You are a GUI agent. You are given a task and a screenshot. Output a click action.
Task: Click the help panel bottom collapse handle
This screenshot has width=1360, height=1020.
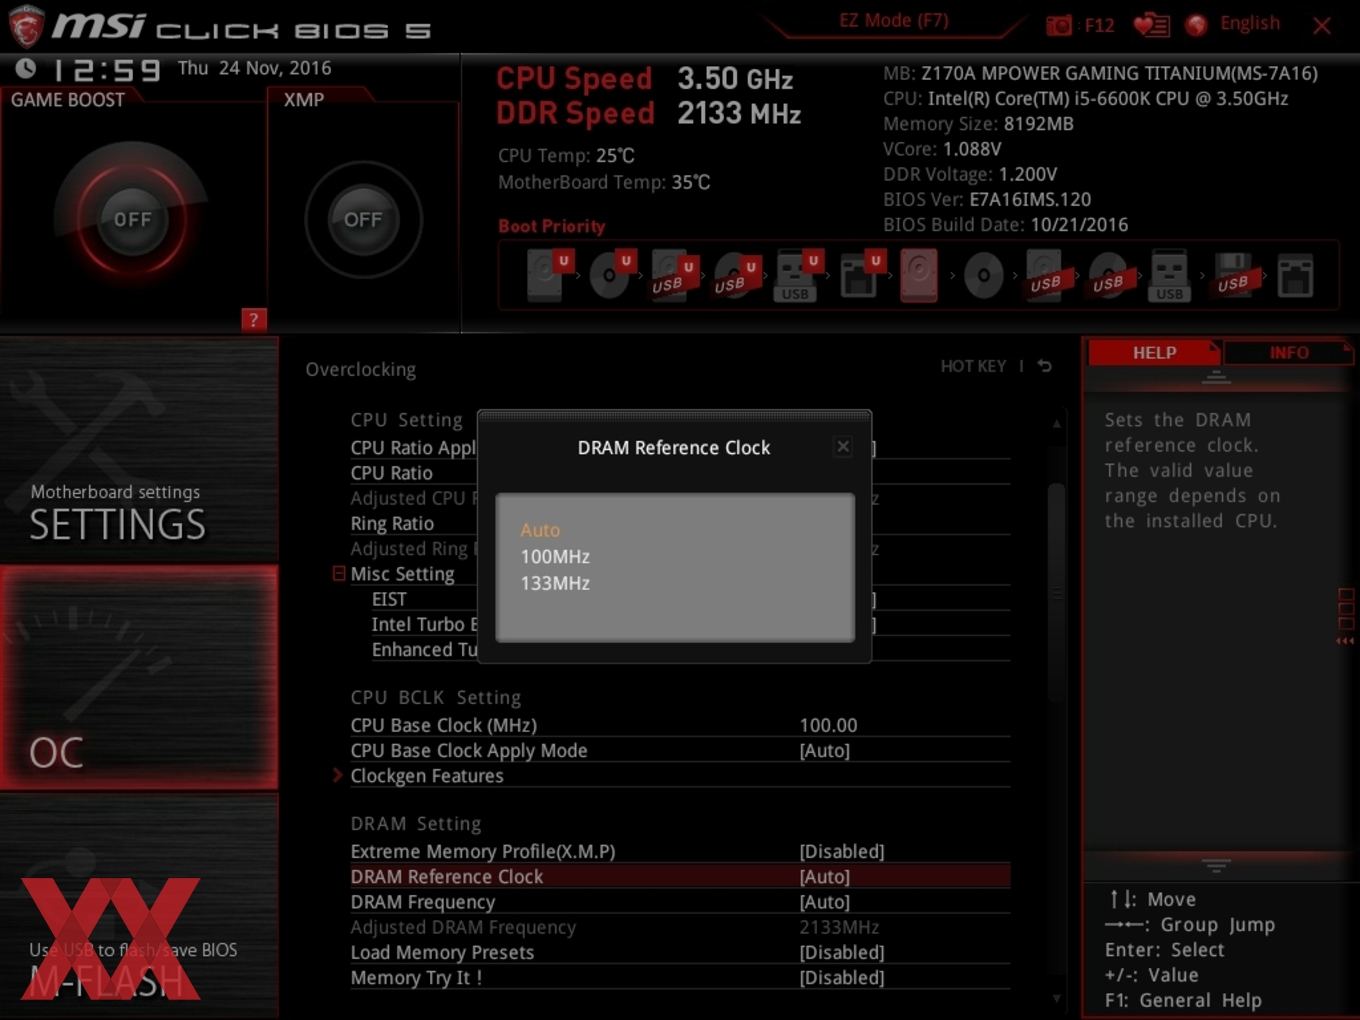1216,864
